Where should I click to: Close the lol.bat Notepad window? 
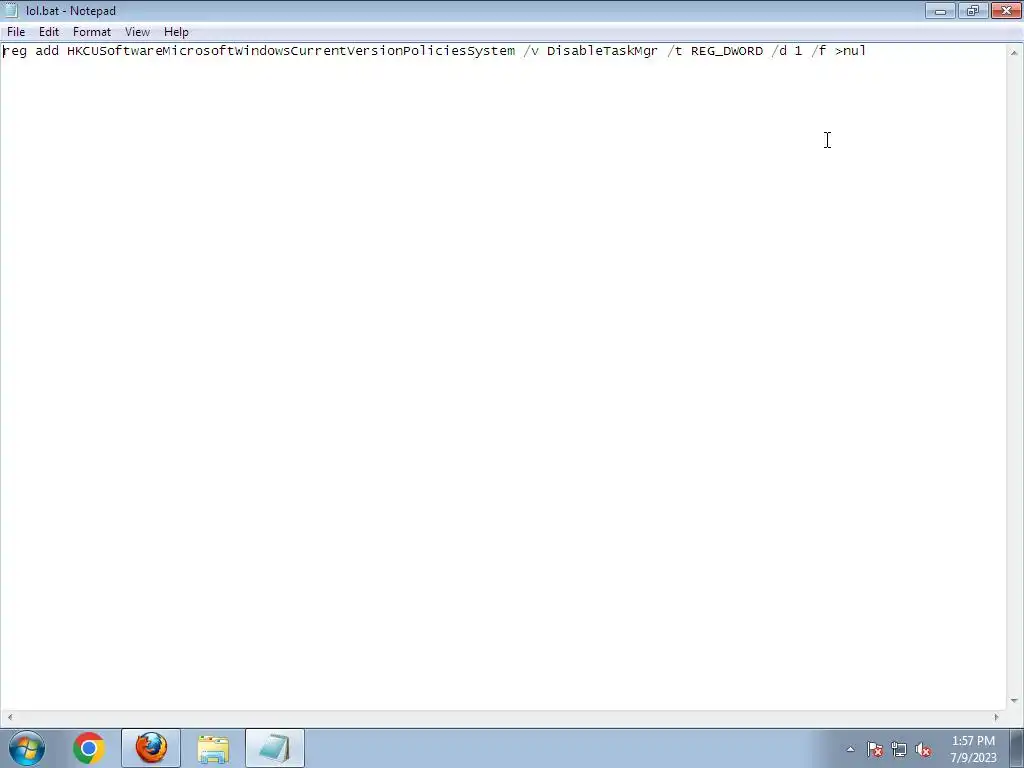(x=1006, y=10)
